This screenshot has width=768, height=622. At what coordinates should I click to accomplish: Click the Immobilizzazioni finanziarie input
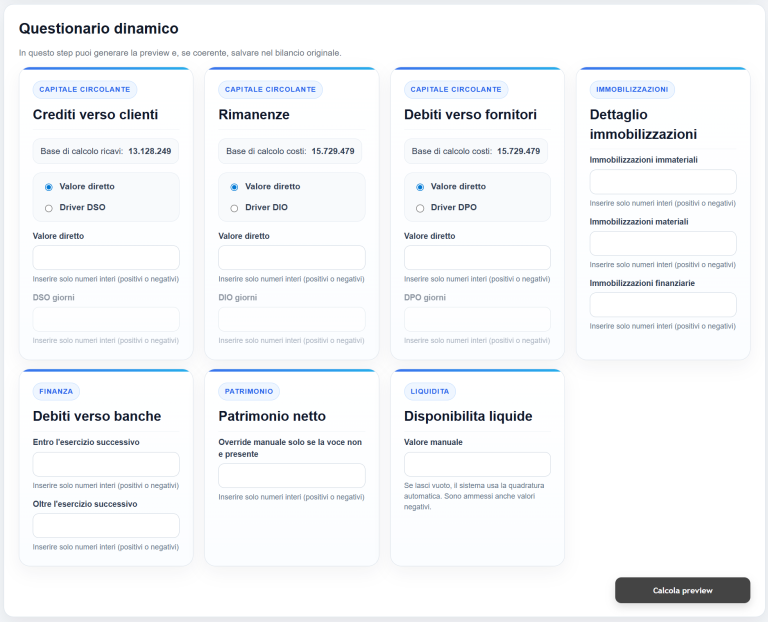pyautogui.click(x=663, y=305)
